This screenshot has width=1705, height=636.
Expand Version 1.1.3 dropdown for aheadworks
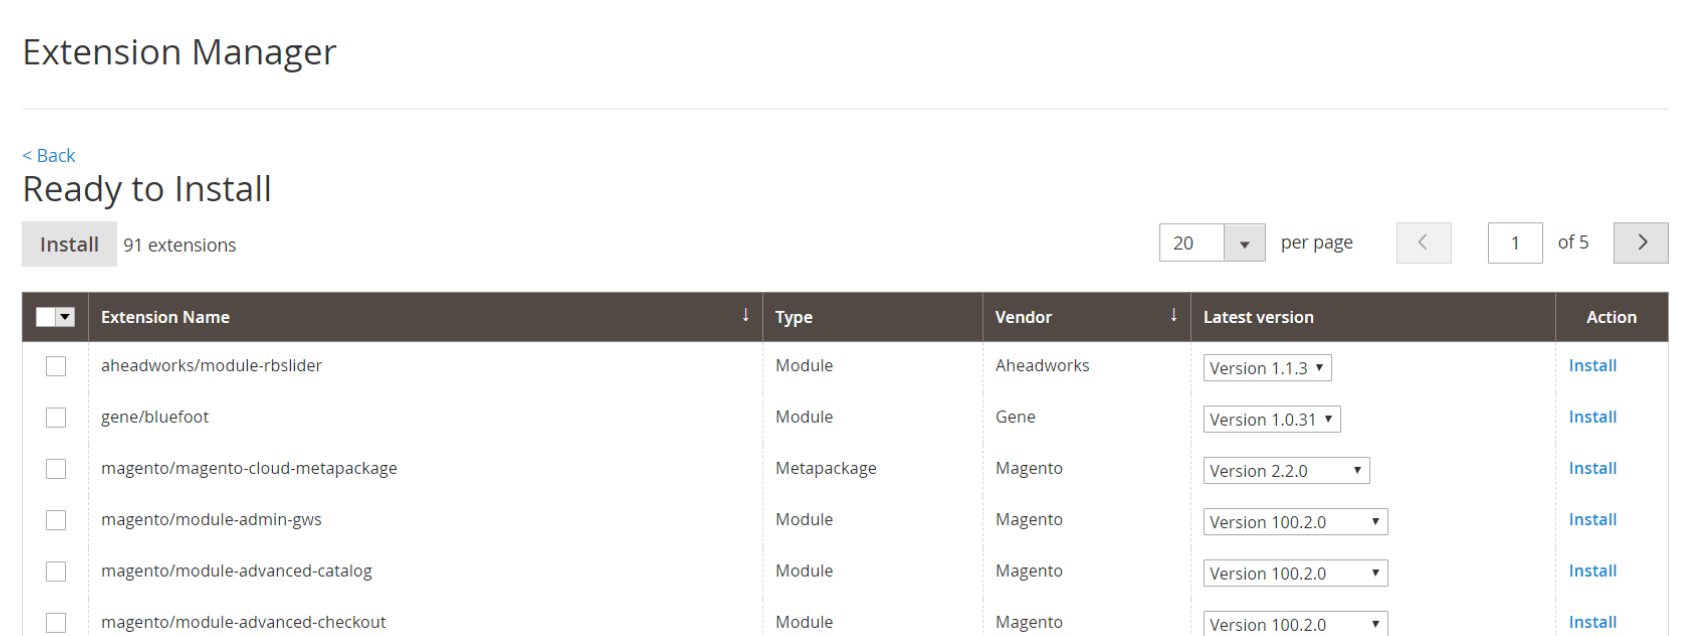[x=1267, y=368]
